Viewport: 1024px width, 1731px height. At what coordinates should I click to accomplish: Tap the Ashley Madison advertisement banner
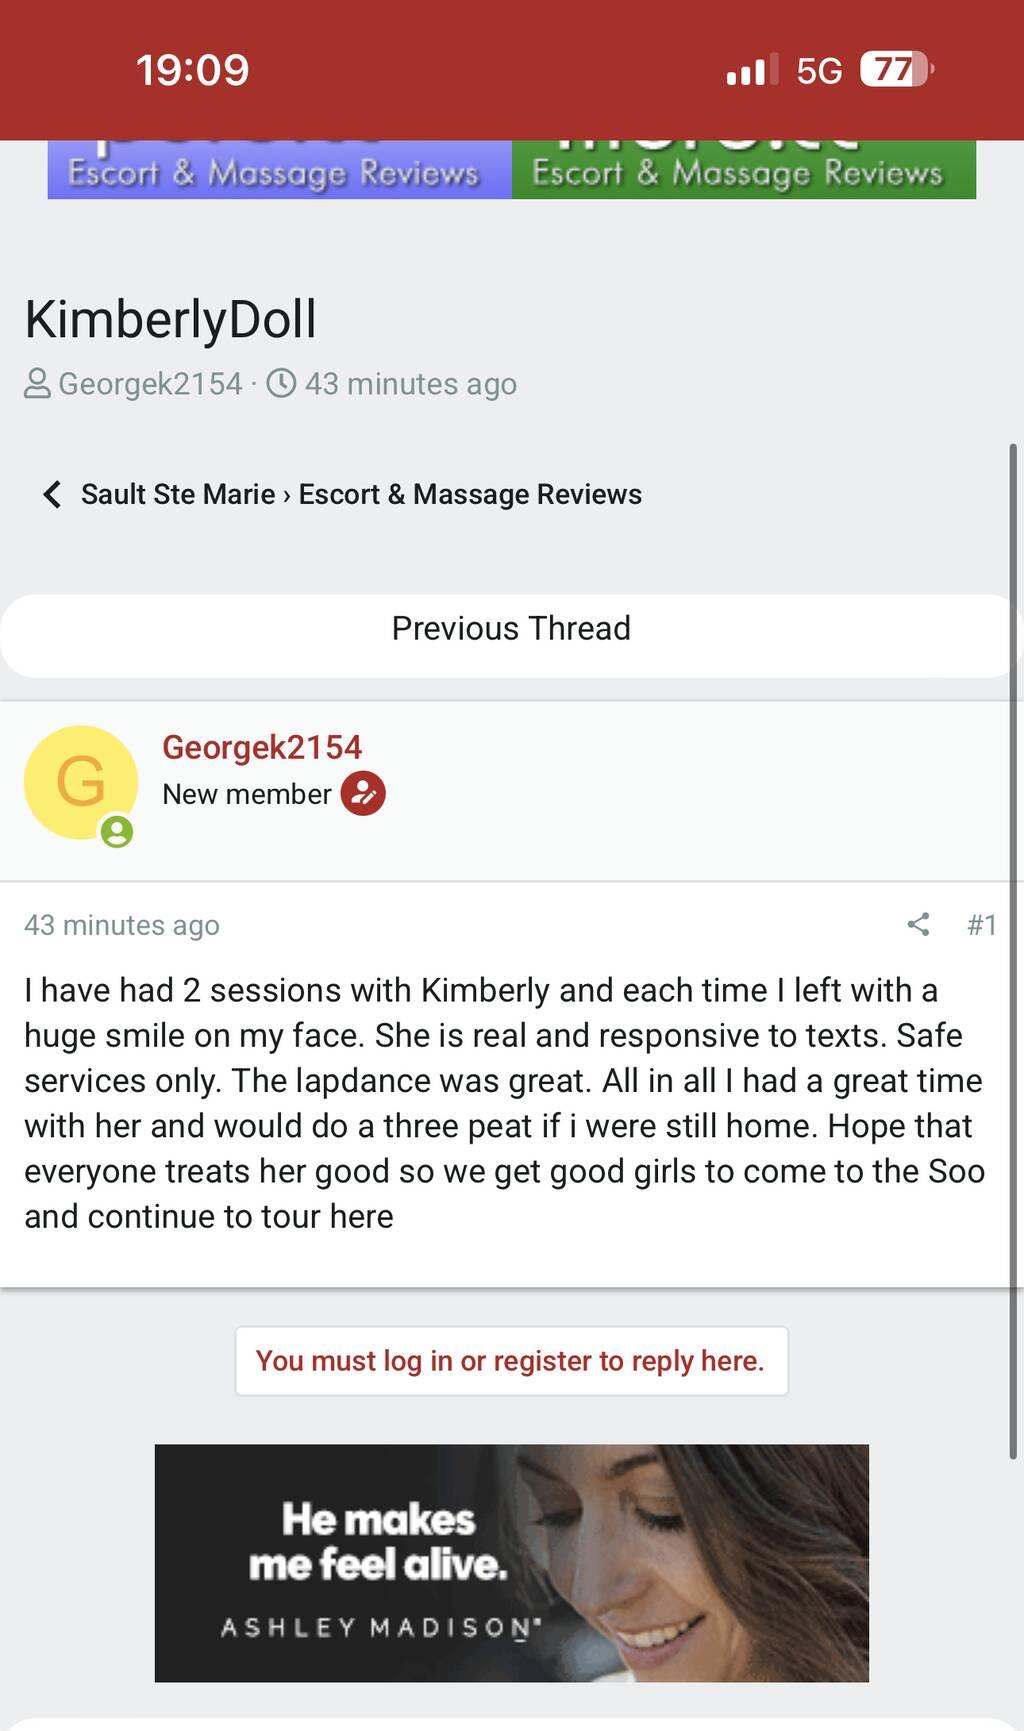511,1563
